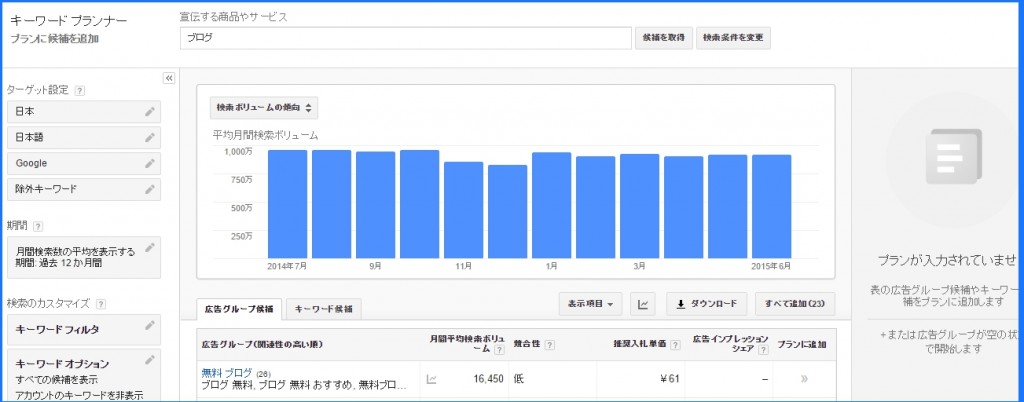Show trend chart icon in 無料 ブログ row

[432, 379]
